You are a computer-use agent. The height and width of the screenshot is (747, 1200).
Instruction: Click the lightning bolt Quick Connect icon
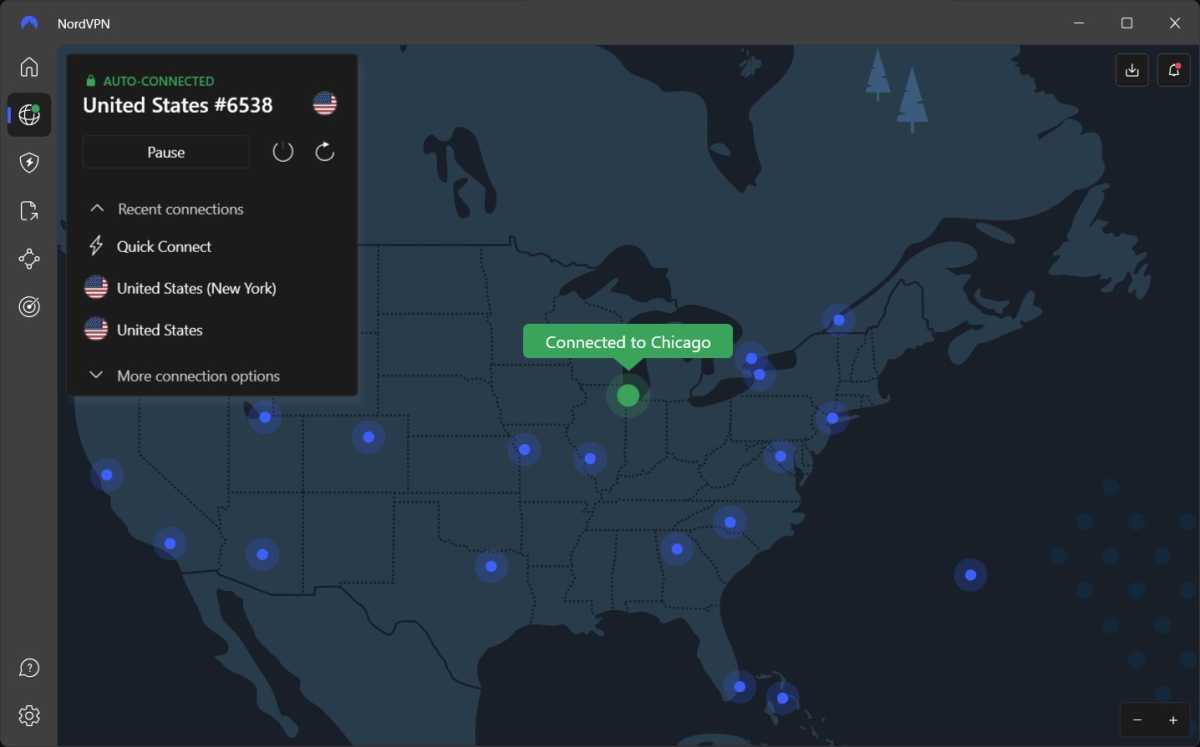pos(96,246)
